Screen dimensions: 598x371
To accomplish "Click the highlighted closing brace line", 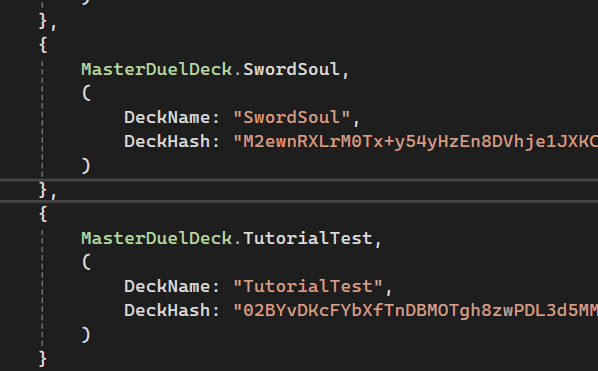I will 299,190.
